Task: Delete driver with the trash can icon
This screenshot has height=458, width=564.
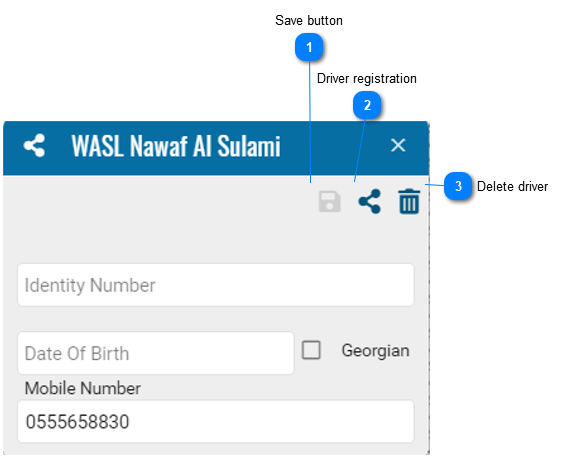Action: coord(409,201)
